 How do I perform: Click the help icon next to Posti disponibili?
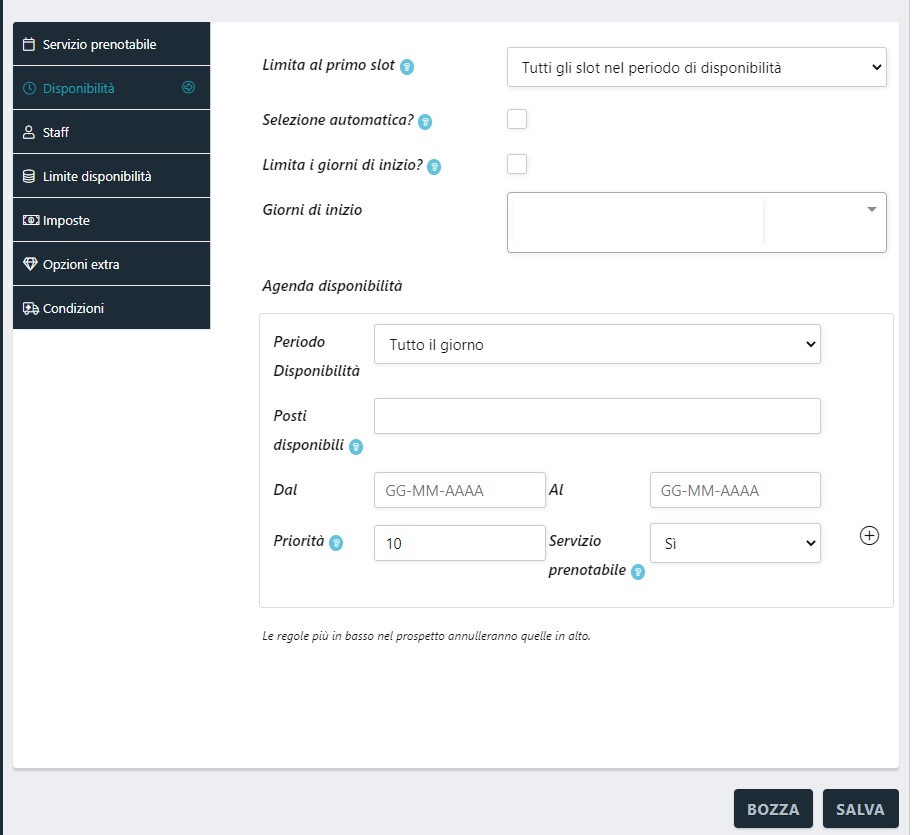click(x=355, y=446)
